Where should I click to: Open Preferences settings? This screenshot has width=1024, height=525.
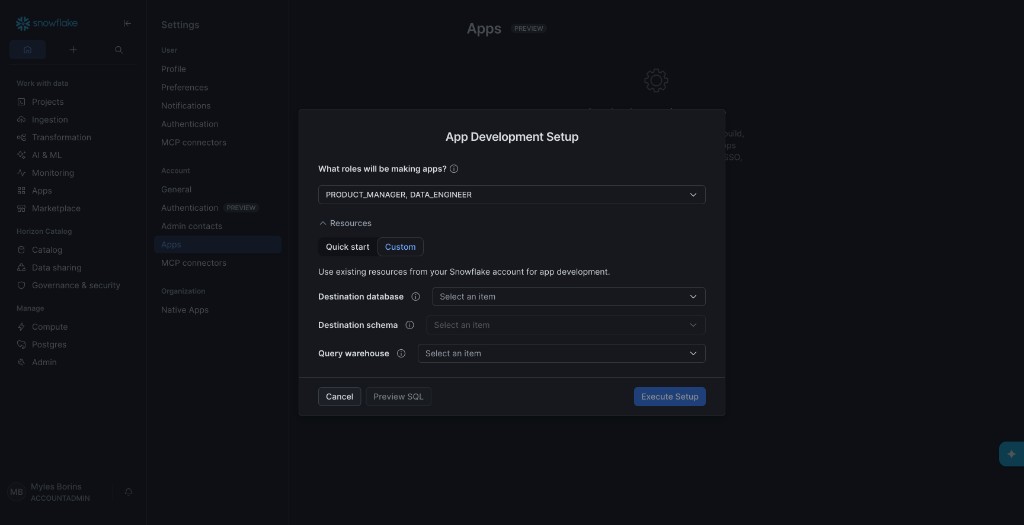tap(185, 87)
